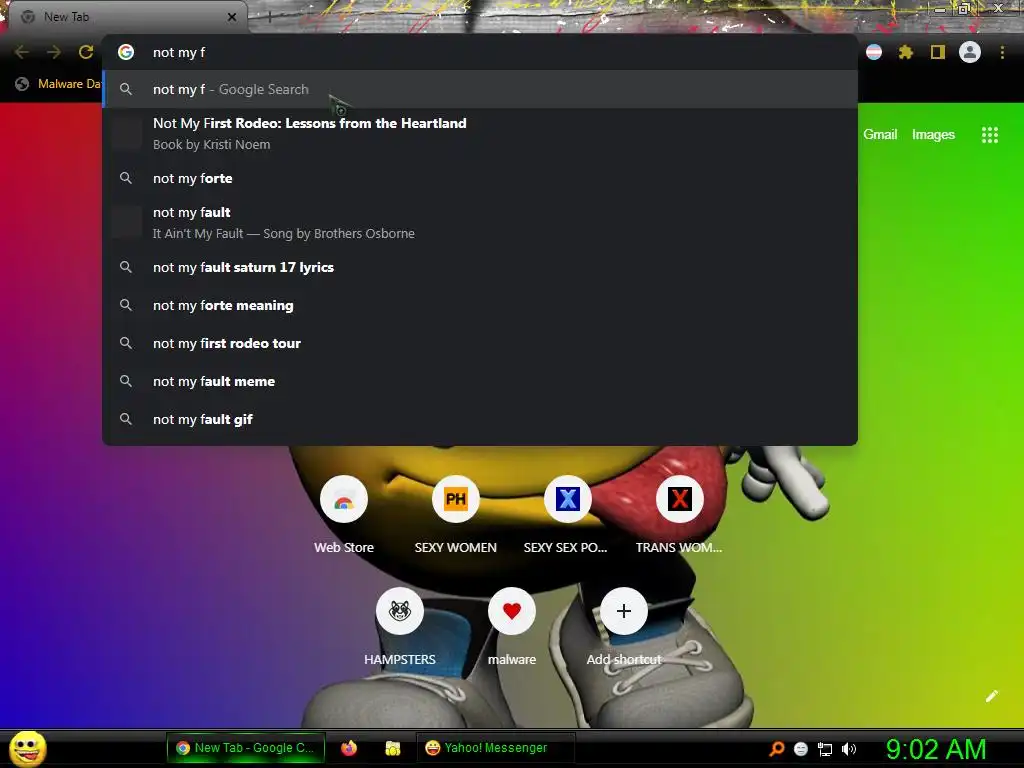Click the browser forward arrow
The width and height of the screenshot is (1024, 768).
[x=54, y=52]
